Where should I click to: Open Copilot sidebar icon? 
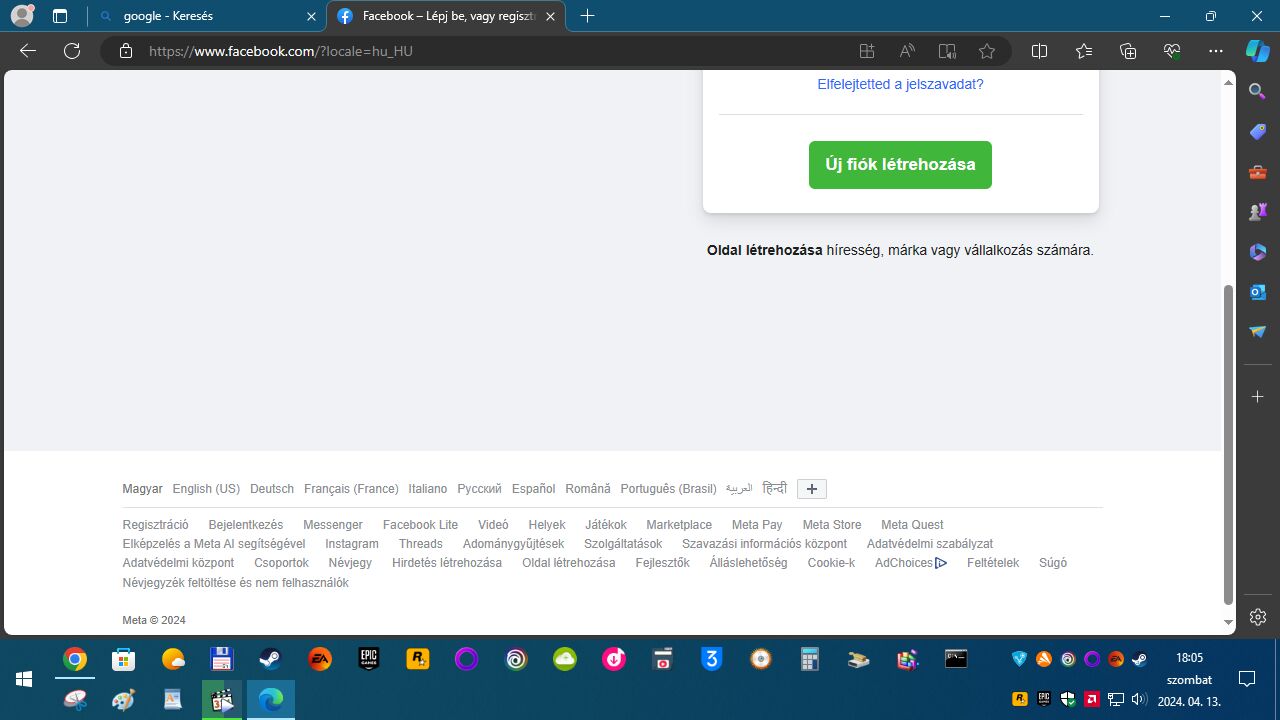[1258, 51]
